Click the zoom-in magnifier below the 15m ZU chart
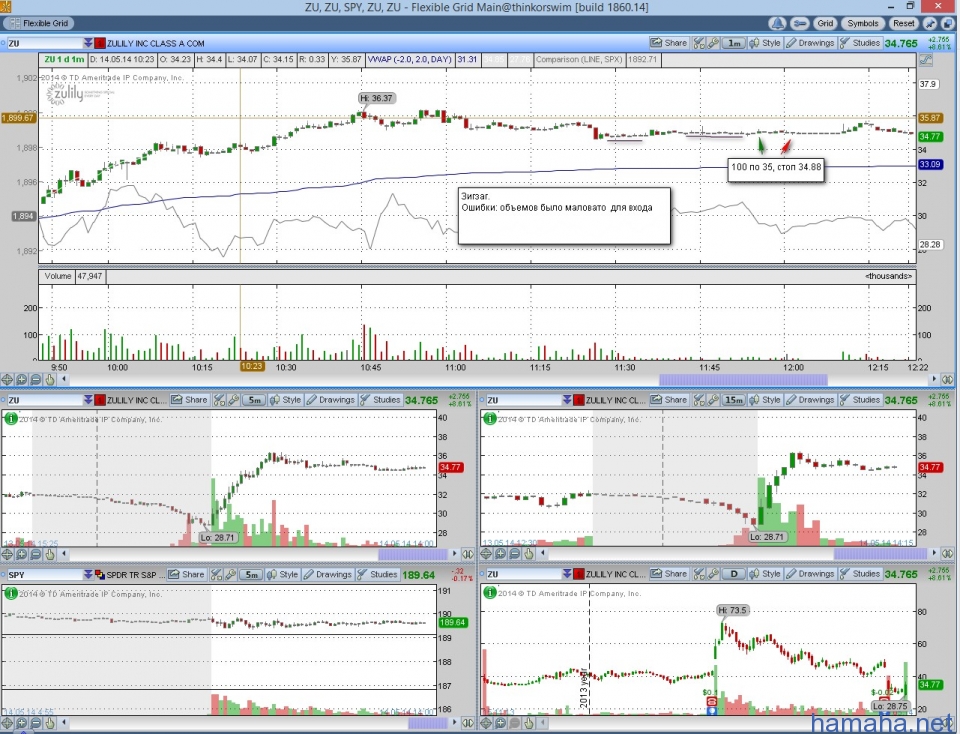Viewport: 960px width, 734px height. coord(501,554)
